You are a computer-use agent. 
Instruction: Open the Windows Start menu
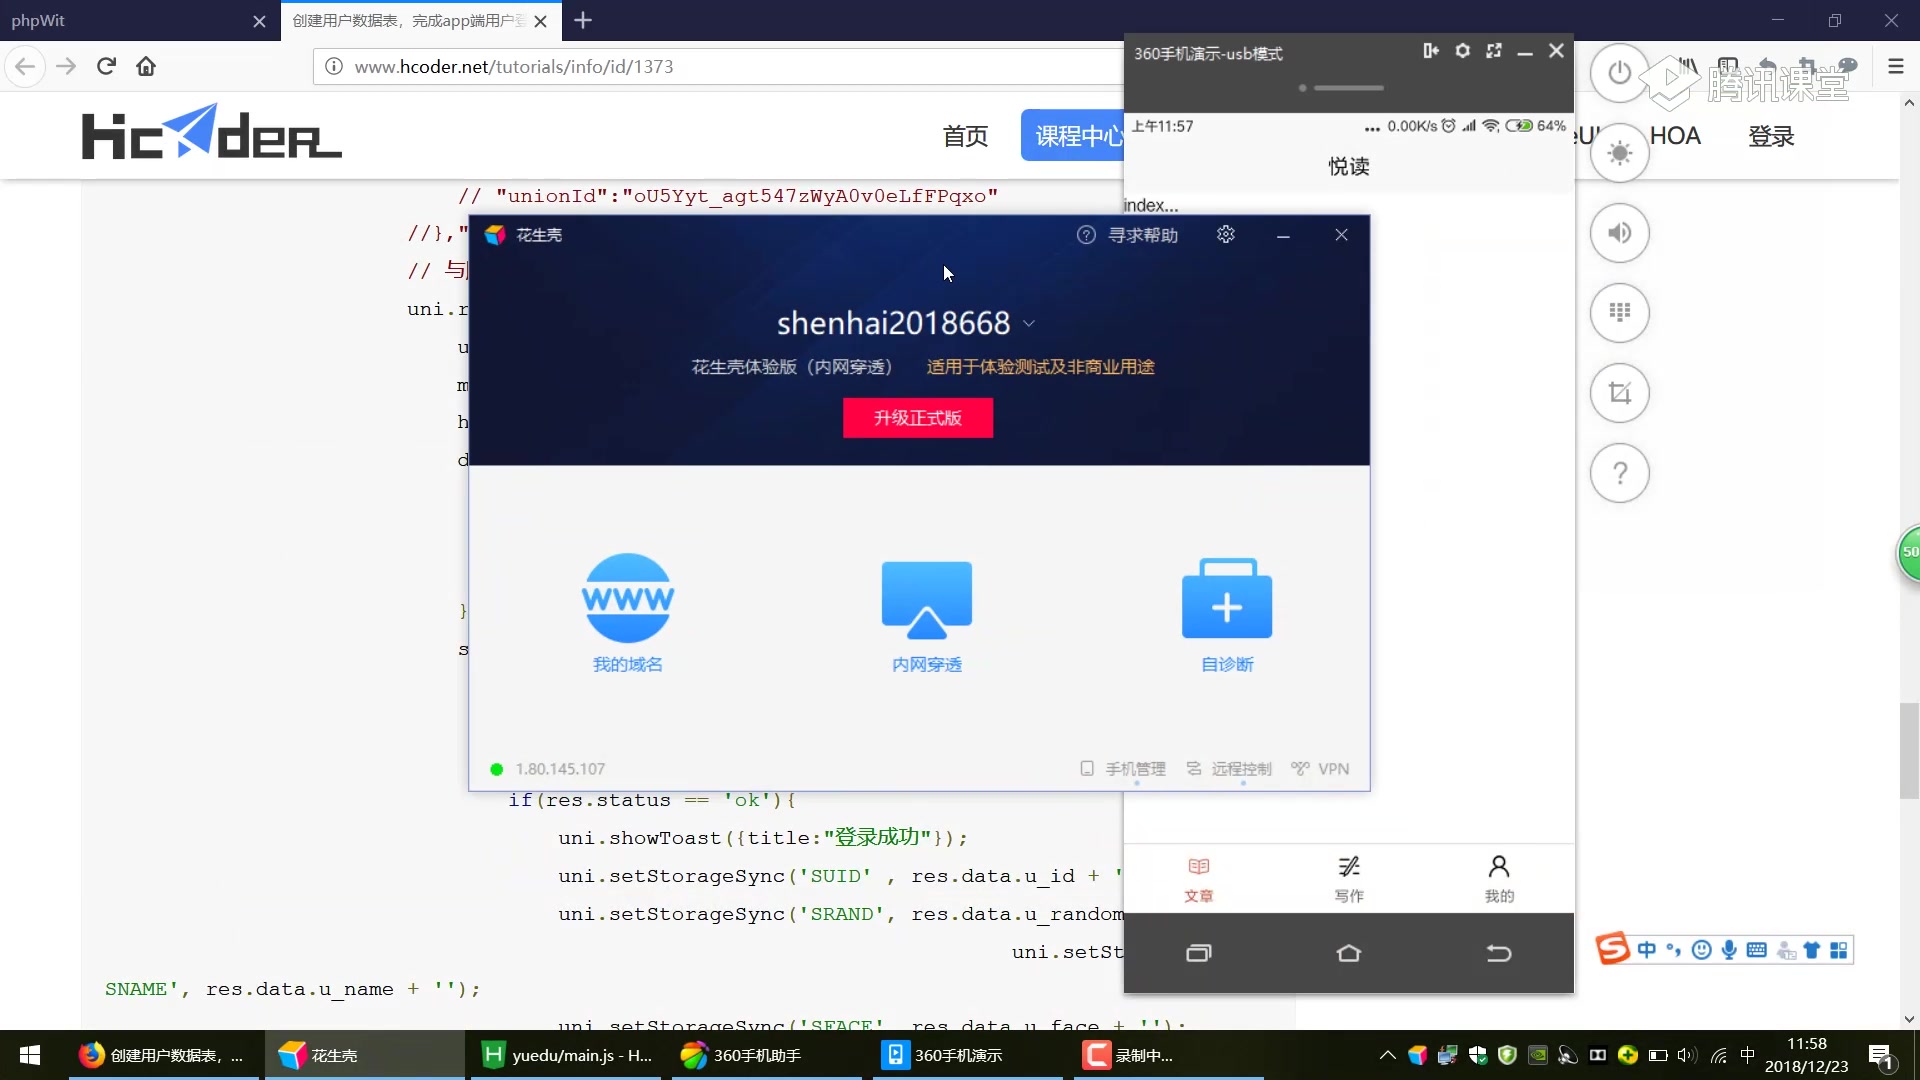pyautogui.click(x=30, y=1055)
